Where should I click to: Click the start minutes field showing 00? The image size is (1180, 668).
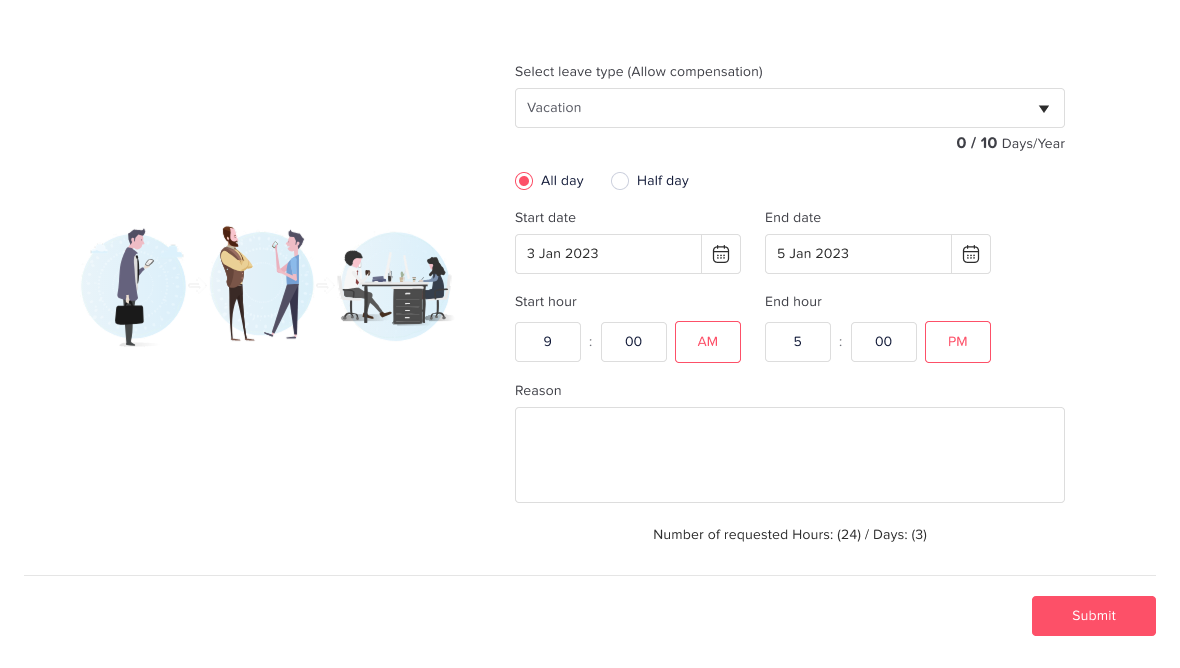coord(634,342)
